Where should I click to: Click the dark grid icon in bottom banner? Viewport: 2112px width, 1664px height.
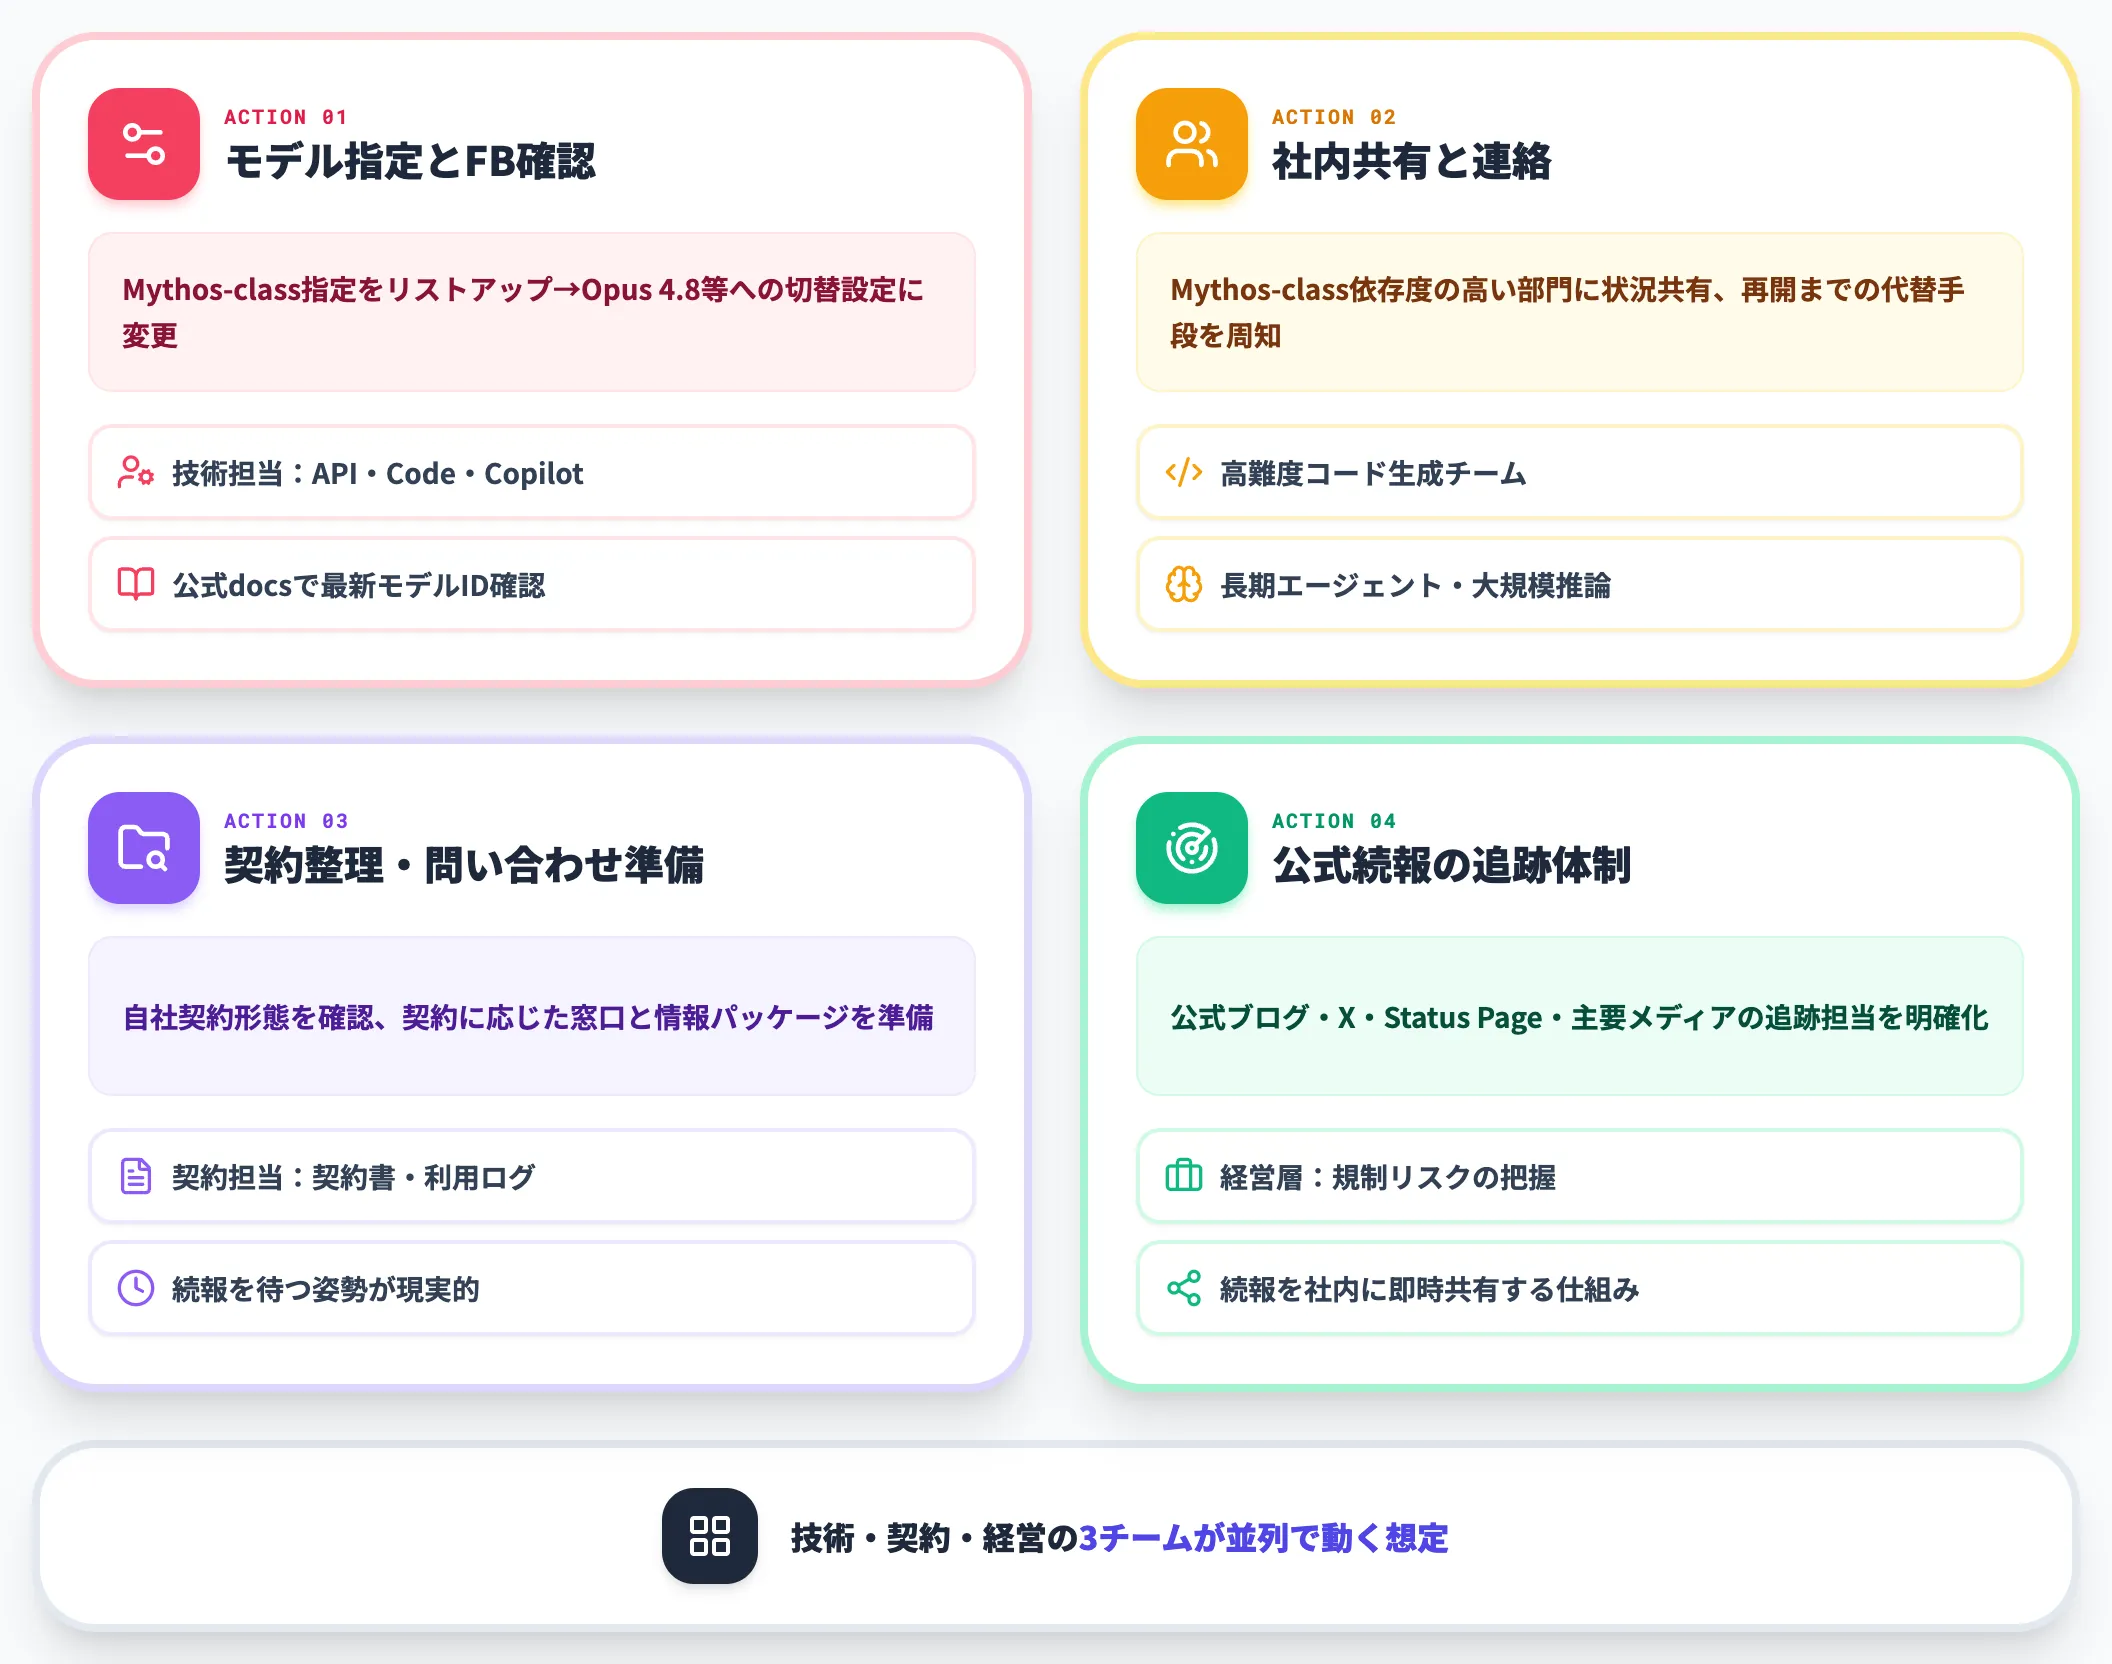tap(710, 1536)
